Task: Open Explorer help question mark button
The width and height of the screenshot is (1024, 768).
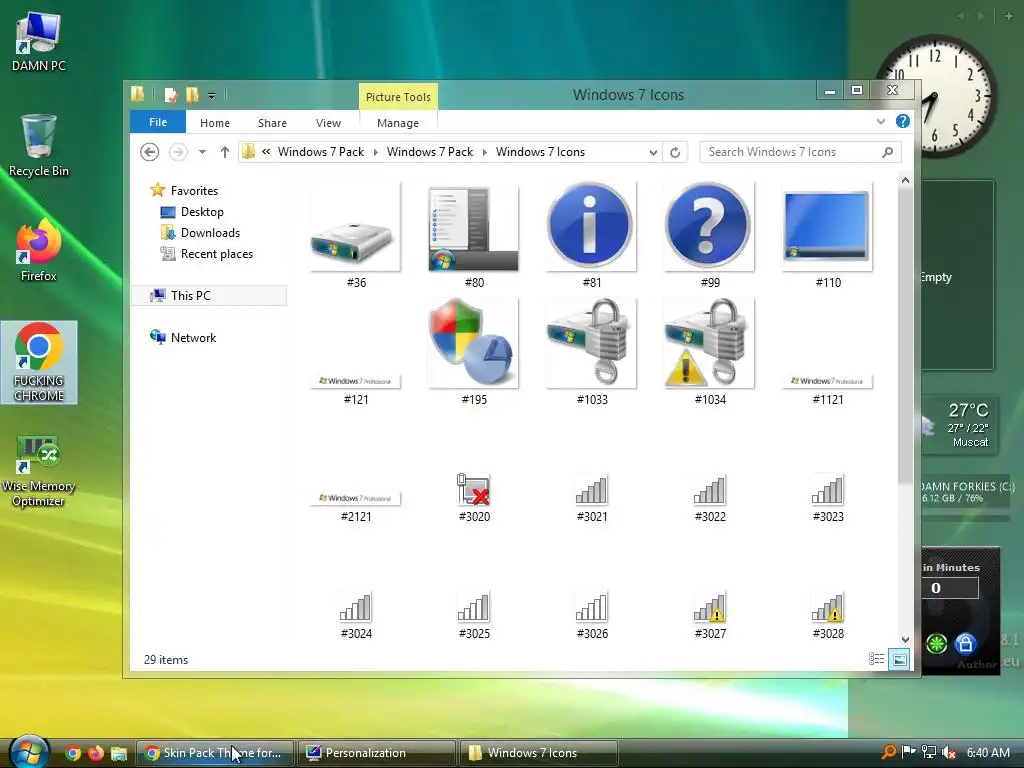Action: pyautogui.click(x=903, y=121)
